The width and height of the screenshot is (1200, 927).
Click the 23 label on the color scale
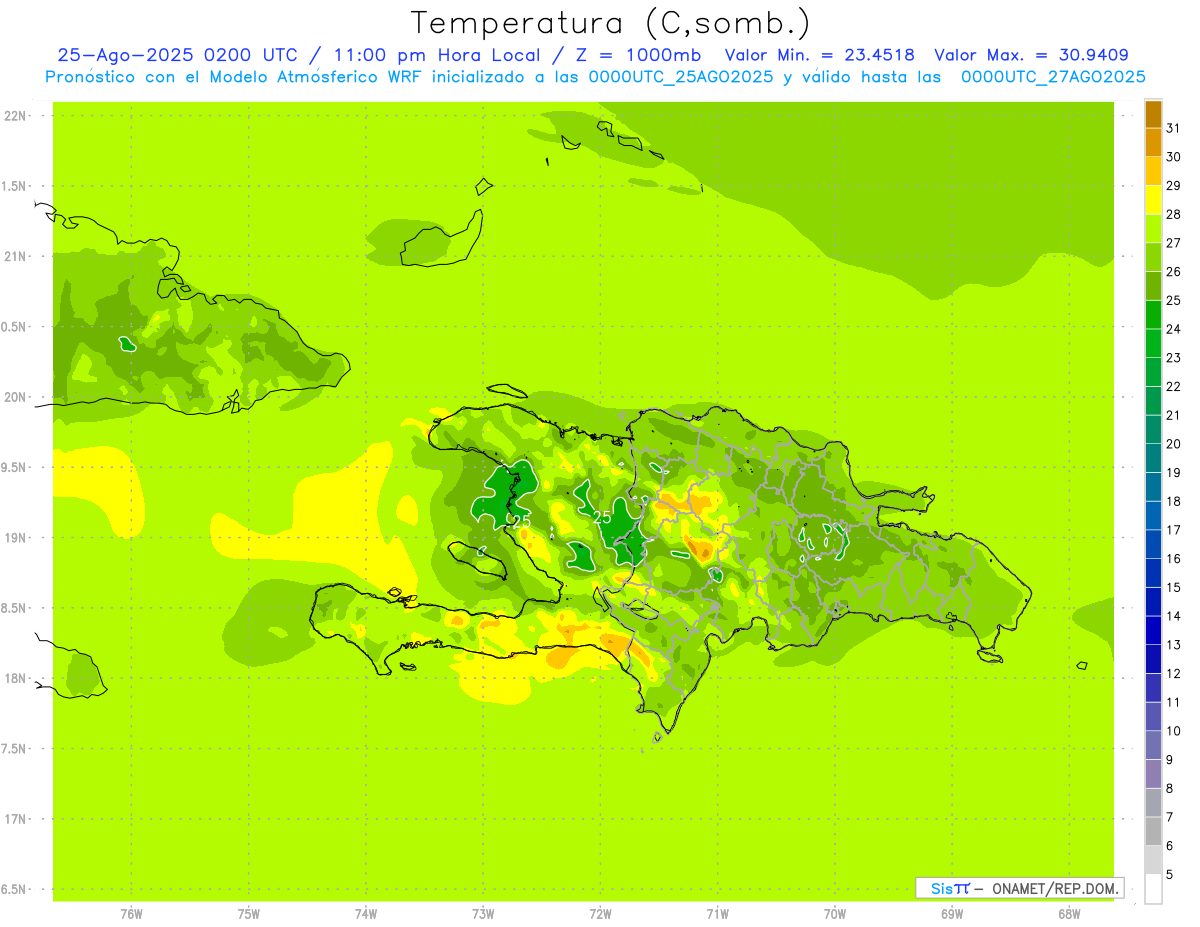coord(1173,357)
